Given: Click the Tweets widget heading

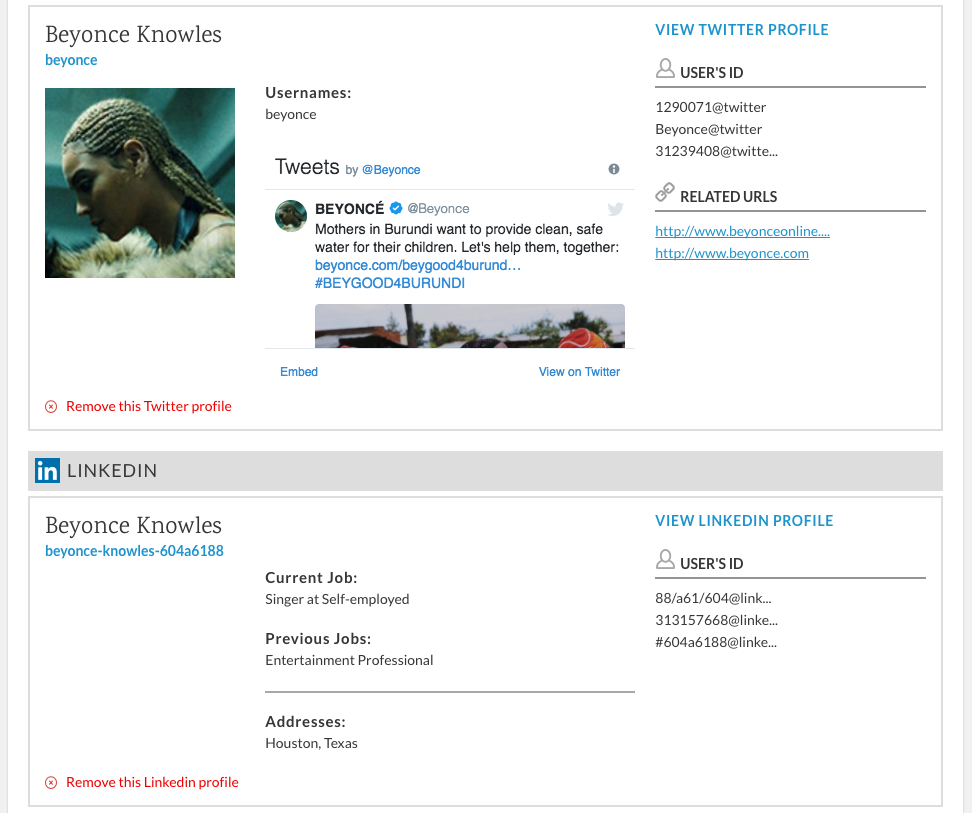Looking at the screenshot, I should pos(307,167).
